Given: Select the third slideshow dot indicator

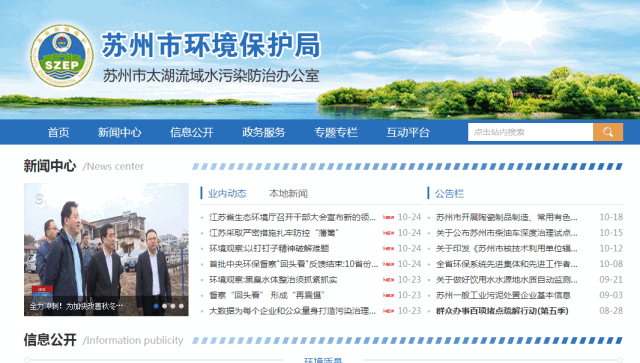Looking at the screenshot, I should point(173,306).
